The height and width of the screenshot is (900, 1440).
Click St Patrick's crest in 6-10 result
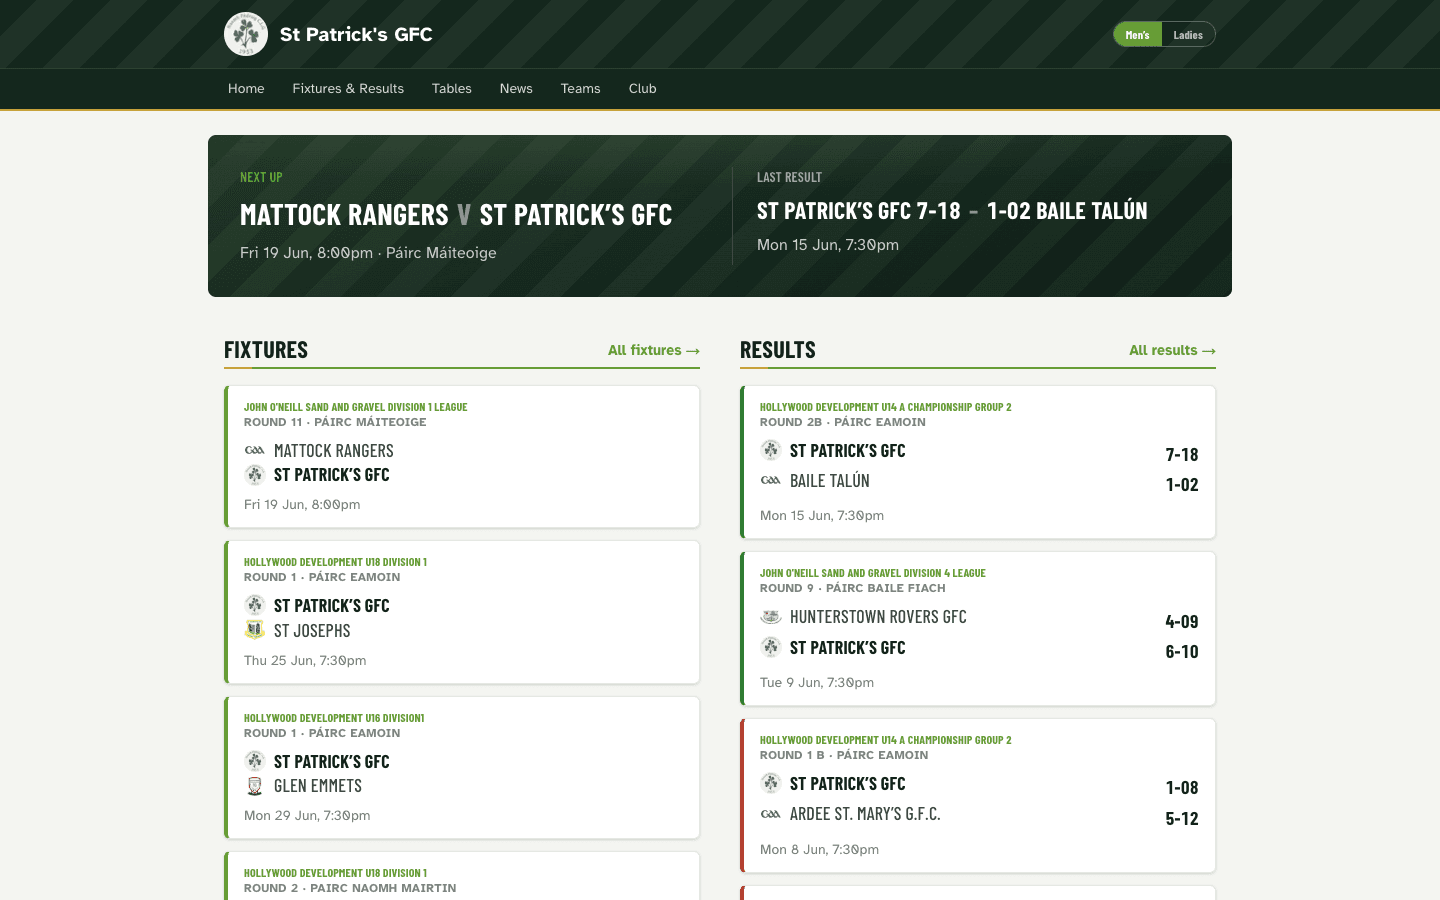[771, 647]
